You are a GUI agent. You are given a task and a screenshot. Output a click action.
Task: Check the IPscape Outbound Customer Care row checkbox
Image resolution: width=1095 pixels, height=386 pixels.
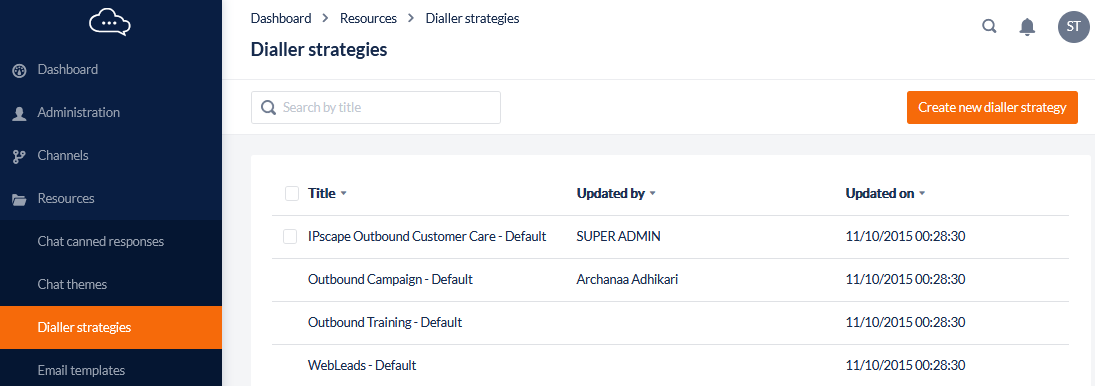point(290,237)
